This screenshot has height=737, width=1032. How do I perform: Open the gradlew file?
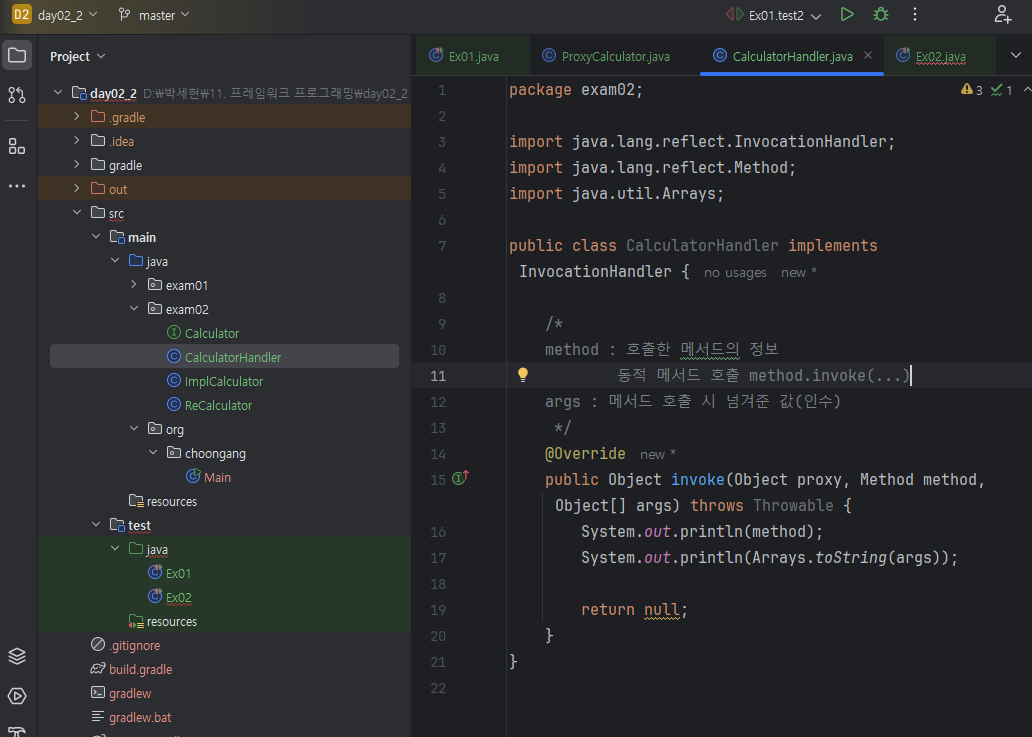tap(121, 694)
